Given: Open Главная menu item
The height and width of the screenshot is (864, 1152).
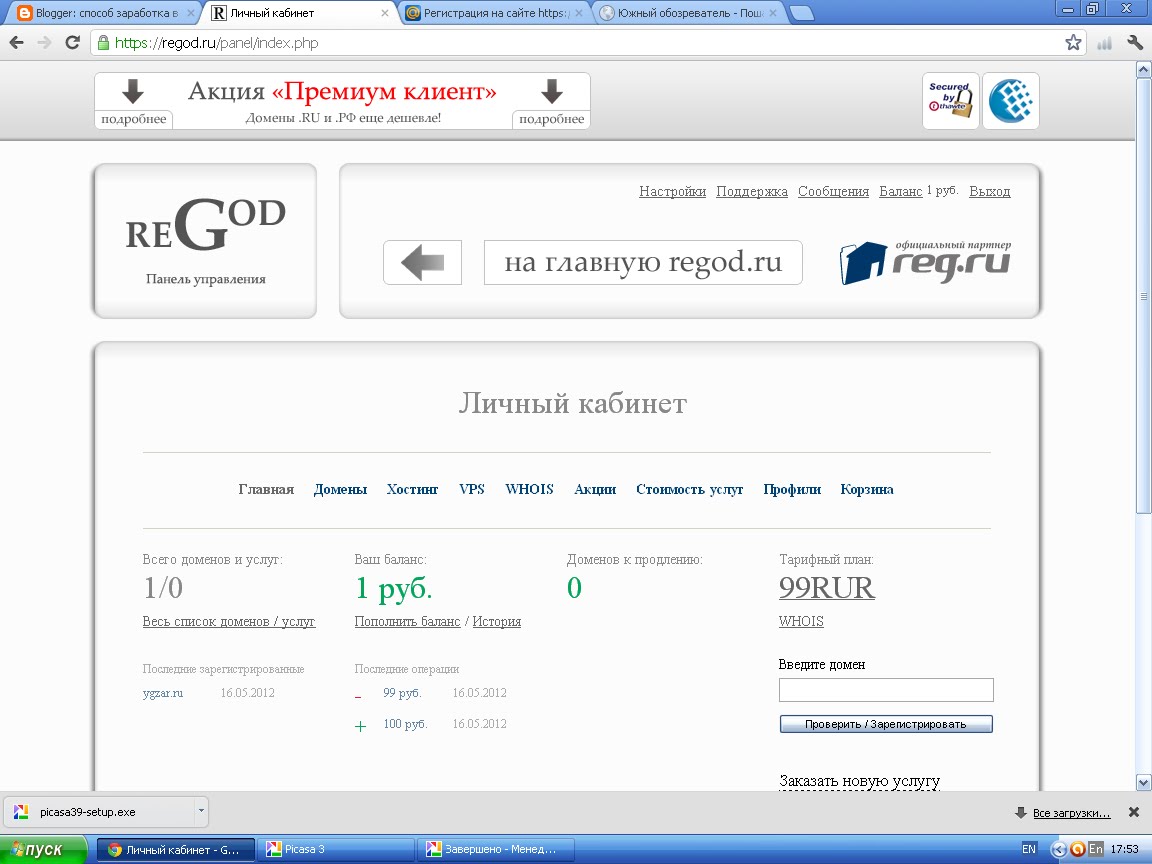Looking at the screenshot, I should pos(266,489).
